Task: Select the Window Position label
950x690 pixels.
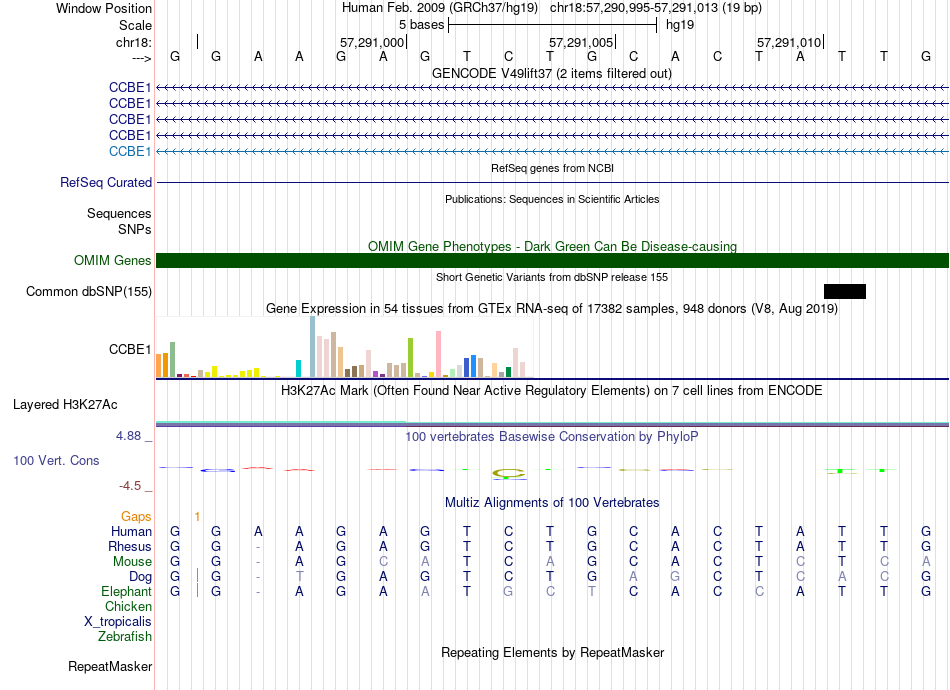Action: click(104, 8)
